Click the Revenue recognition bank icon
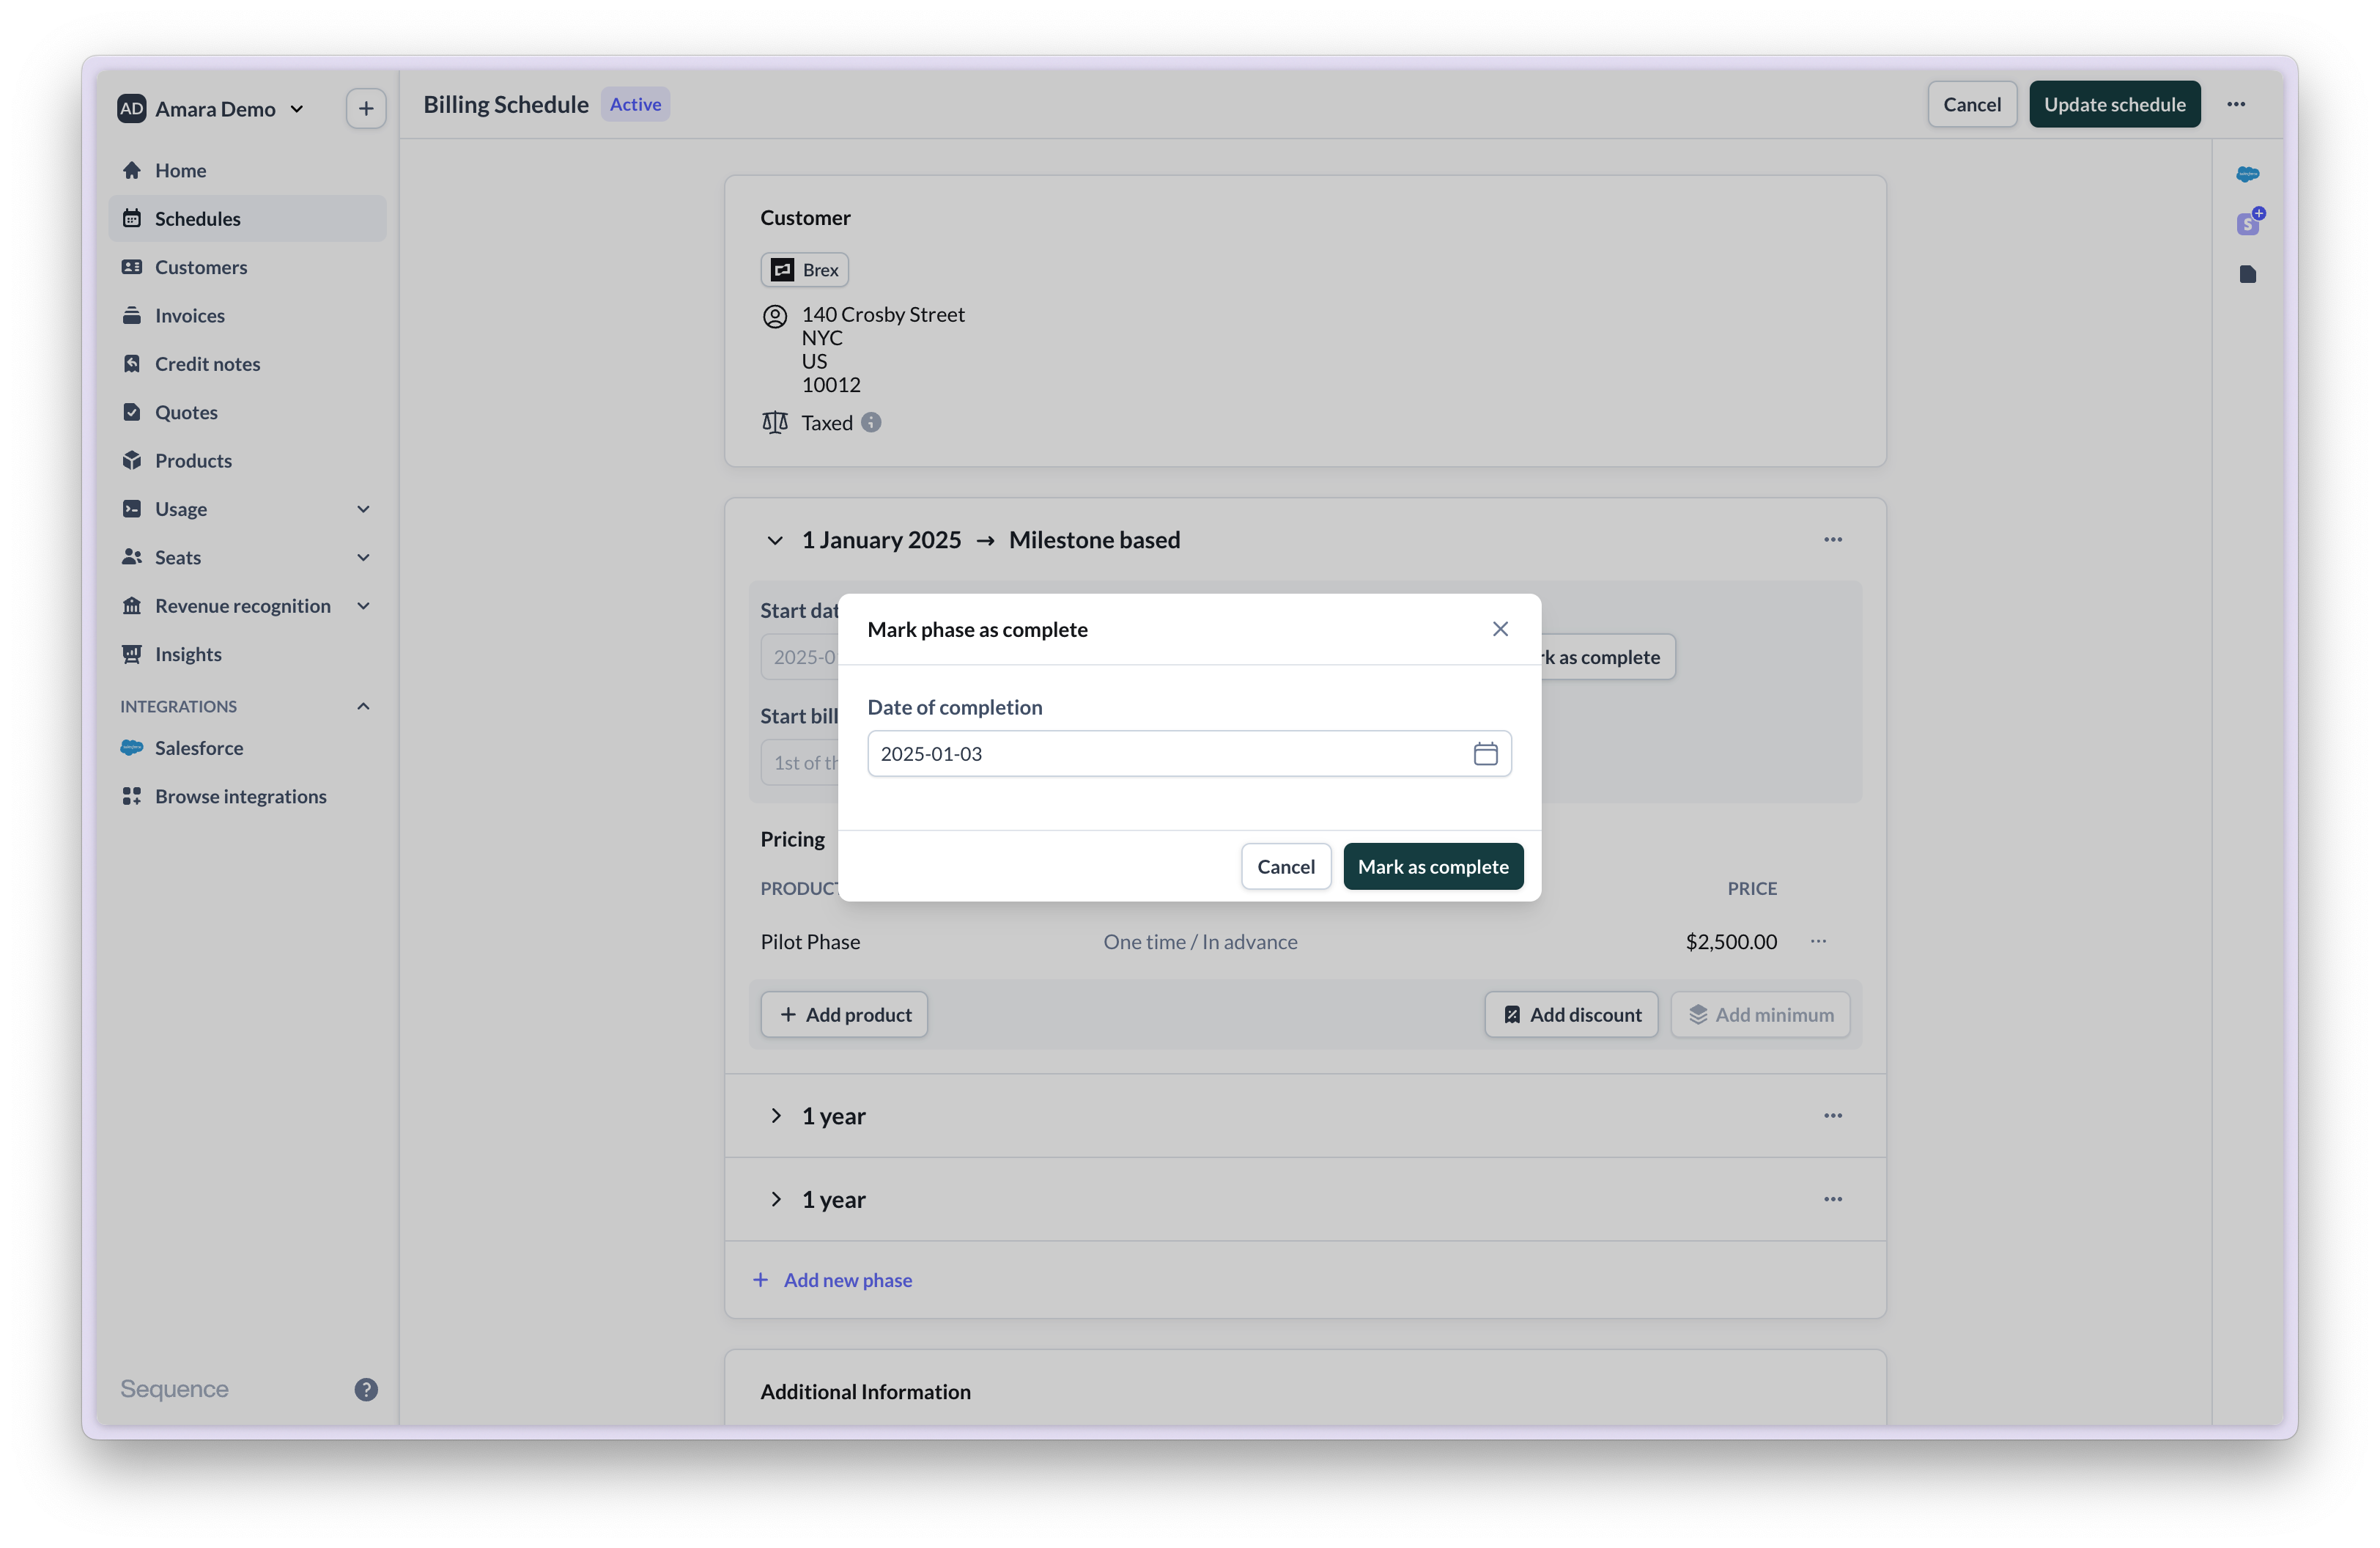 pos(131,606)
